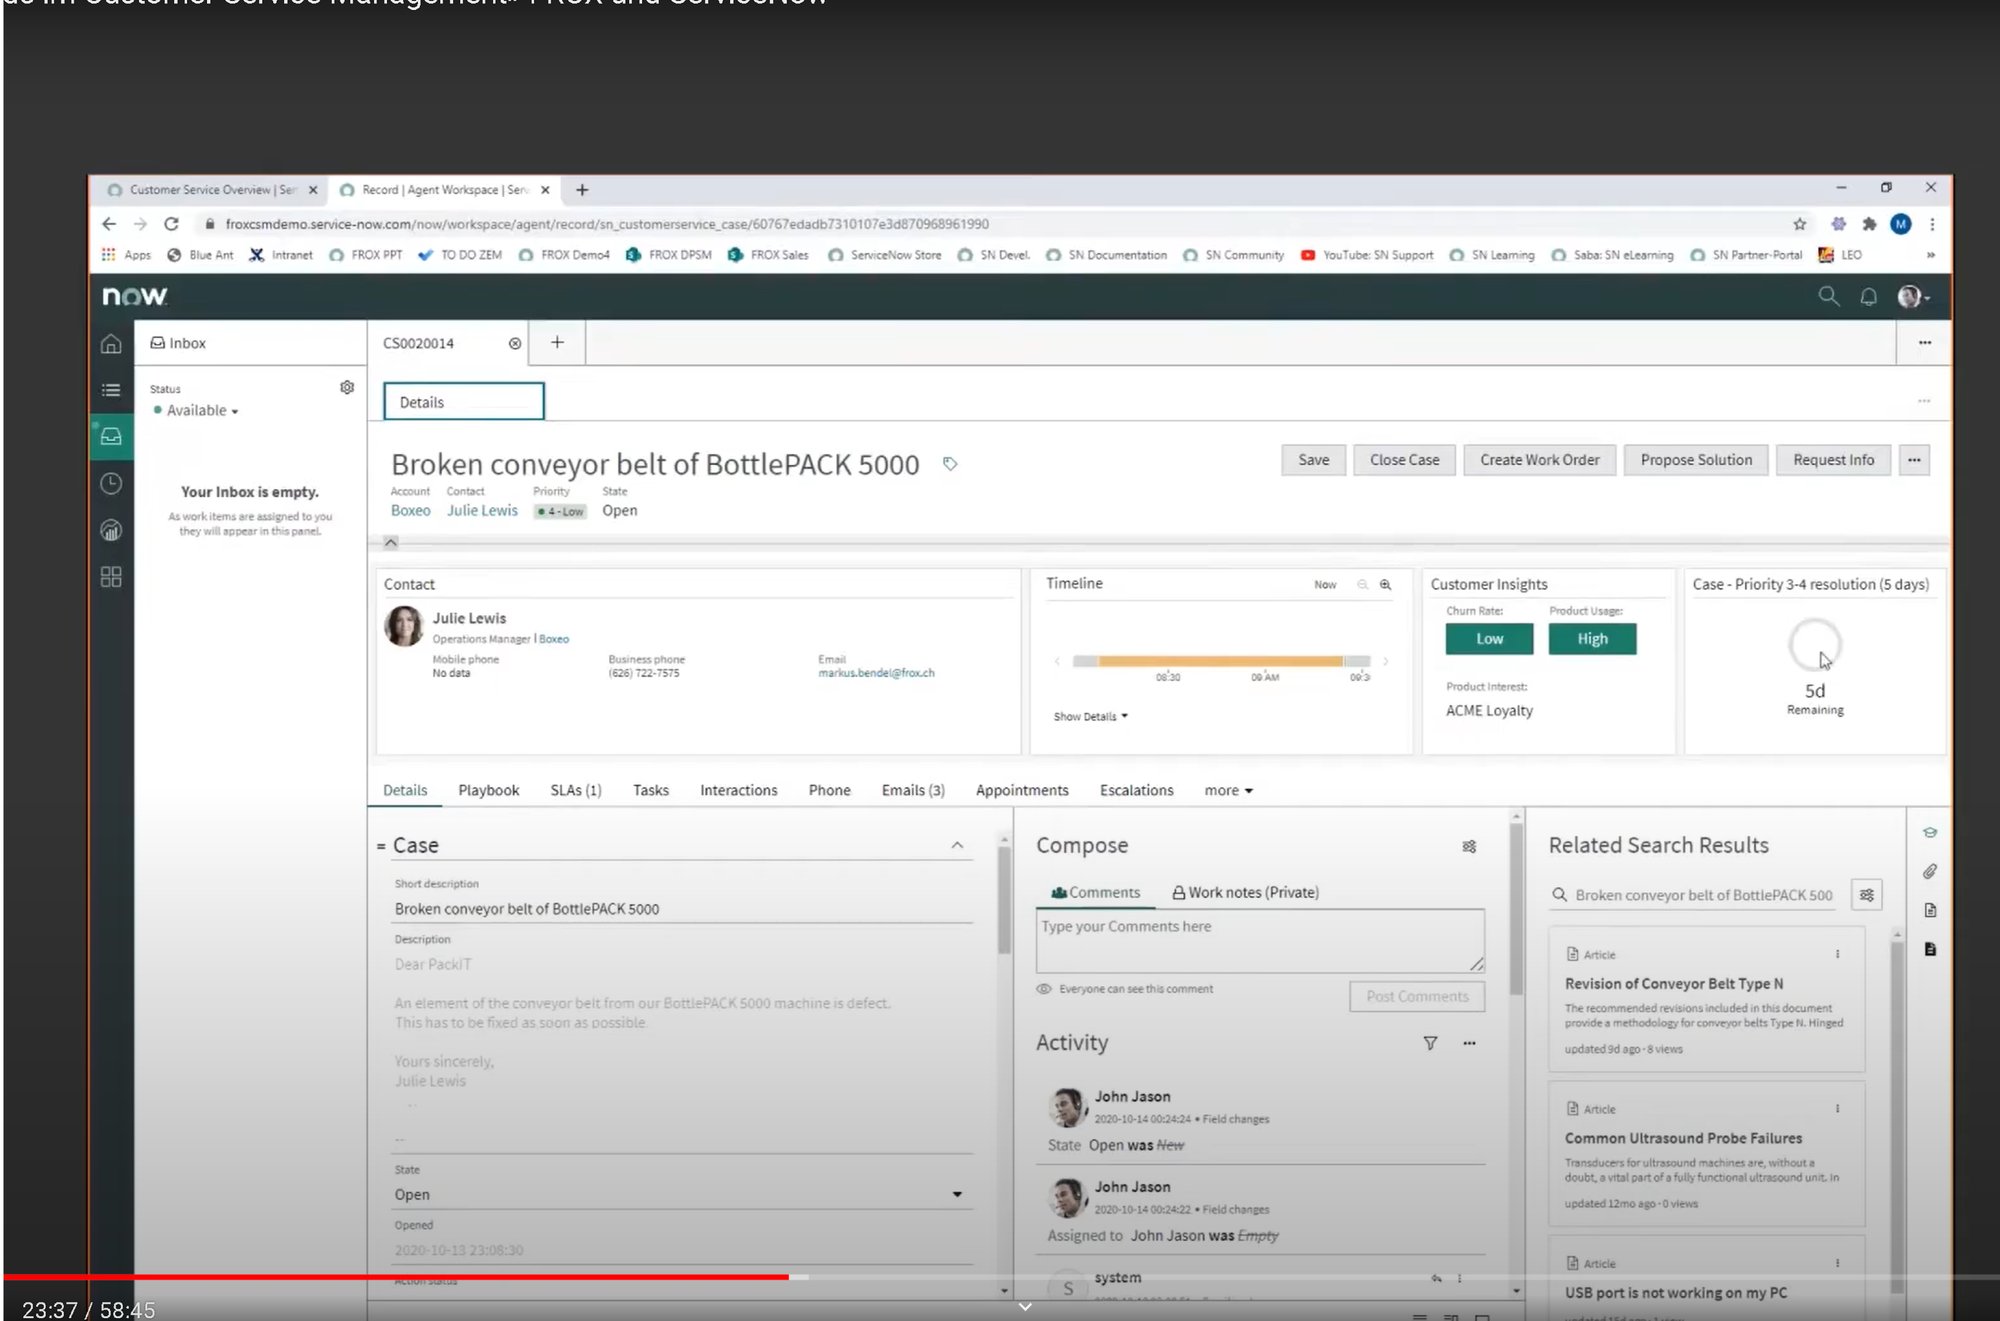2000x1321 pixels.
Task: Open the Home icon in left sidebar
Action: (x=111, y=344)
